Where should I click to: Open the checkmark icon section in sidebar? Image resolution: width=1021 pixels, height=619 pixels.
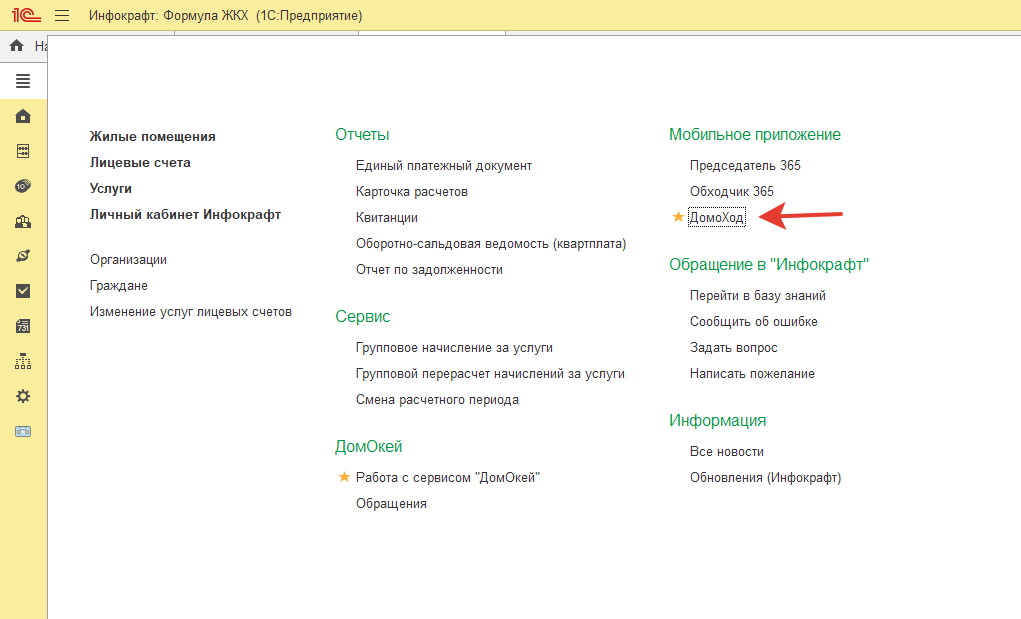coord(23,291)
